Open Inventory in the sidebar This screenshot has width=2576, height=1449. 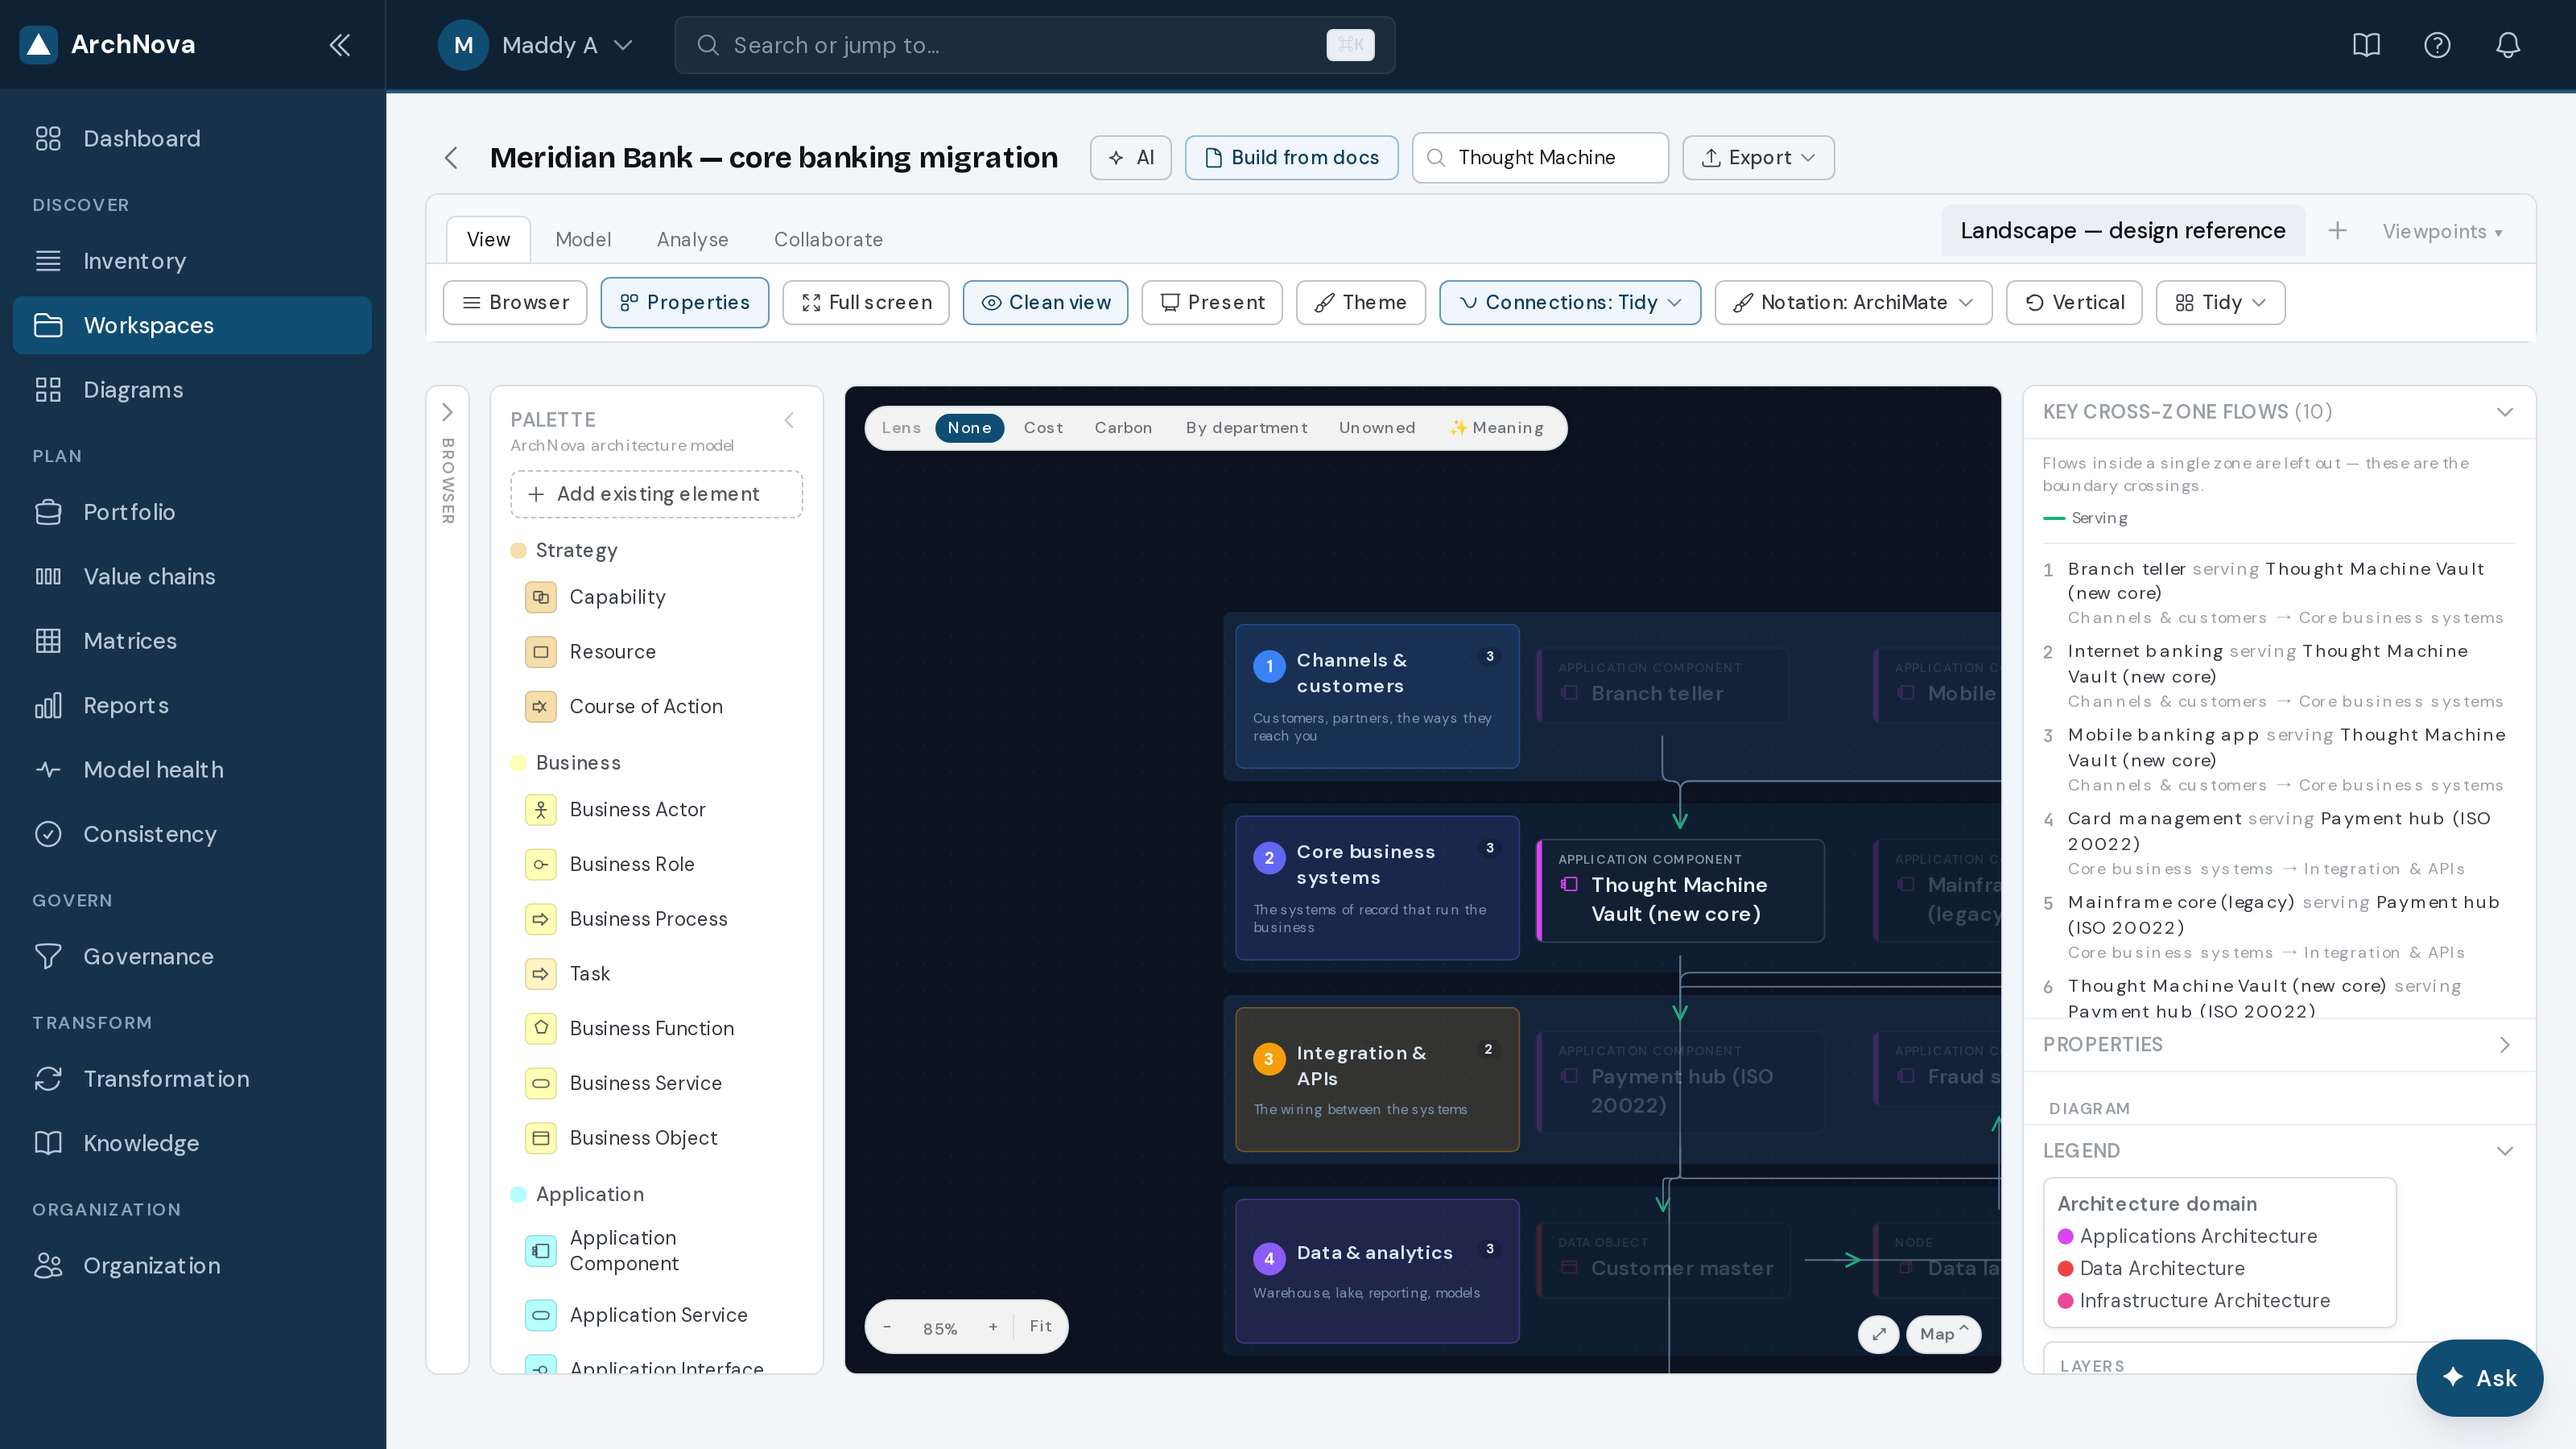pyautogui.click(x=192, y=261)
